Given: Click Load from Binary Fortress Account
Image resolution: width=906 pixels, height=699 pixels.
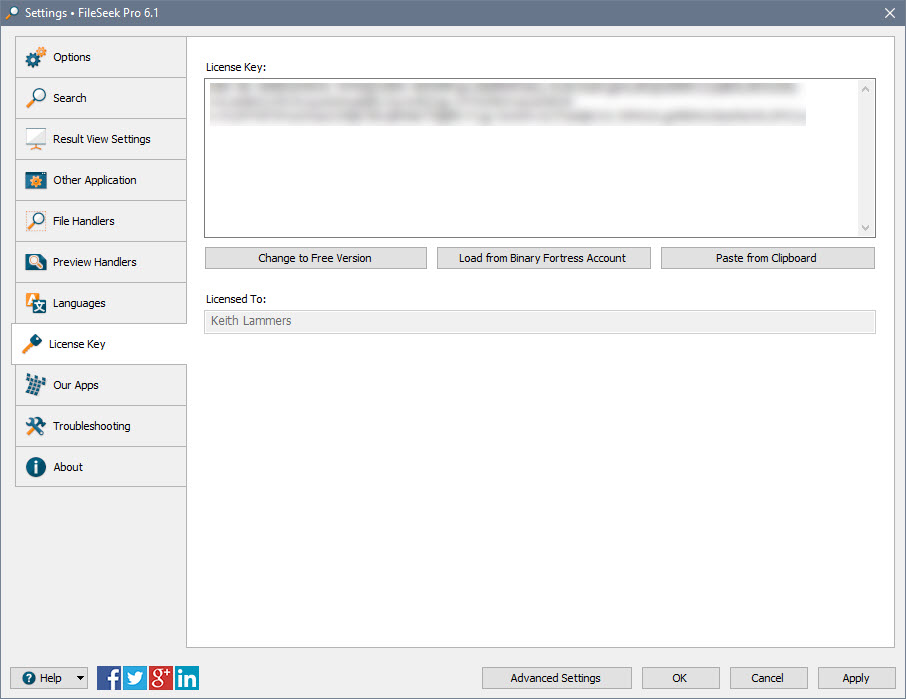Looking at the screenshot, I should (543, 258).
